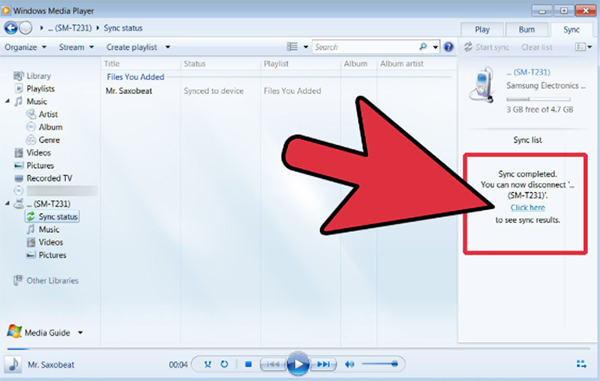Click the music note album art
Viewport: 600px width, 381px height.
pos(13,364)
